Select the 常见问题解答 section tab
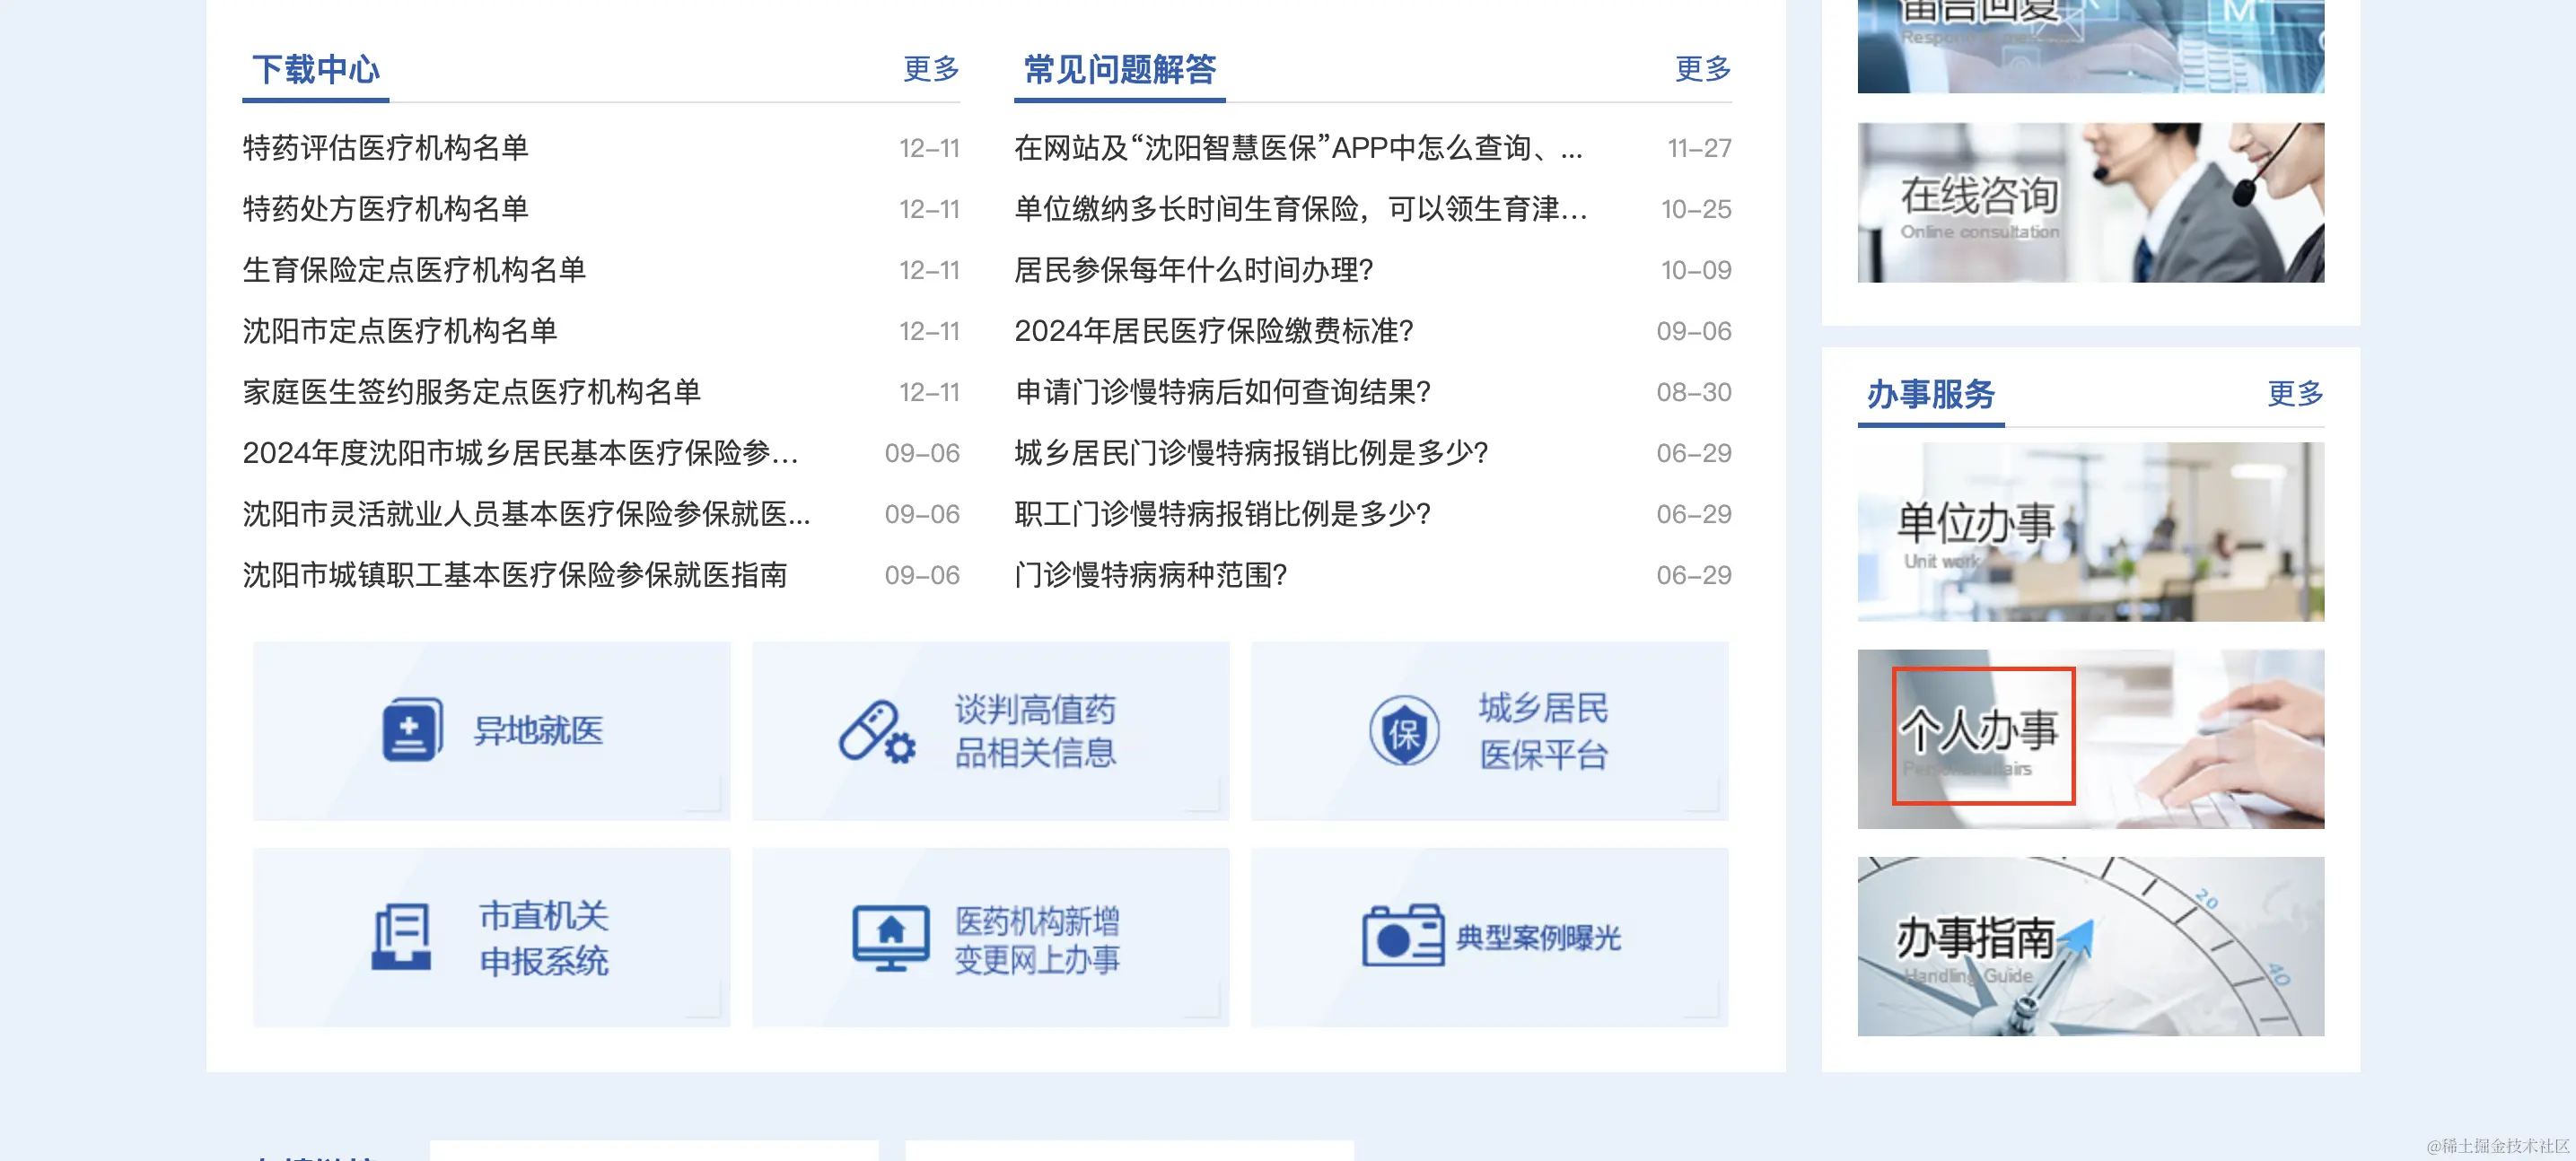 click(1119, 70)
